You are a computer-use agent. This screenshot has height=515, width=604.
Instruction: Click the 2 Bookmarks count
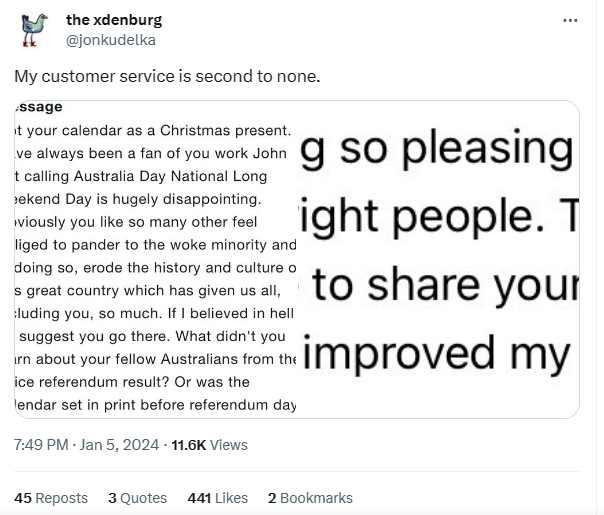(x=310, y=497)
